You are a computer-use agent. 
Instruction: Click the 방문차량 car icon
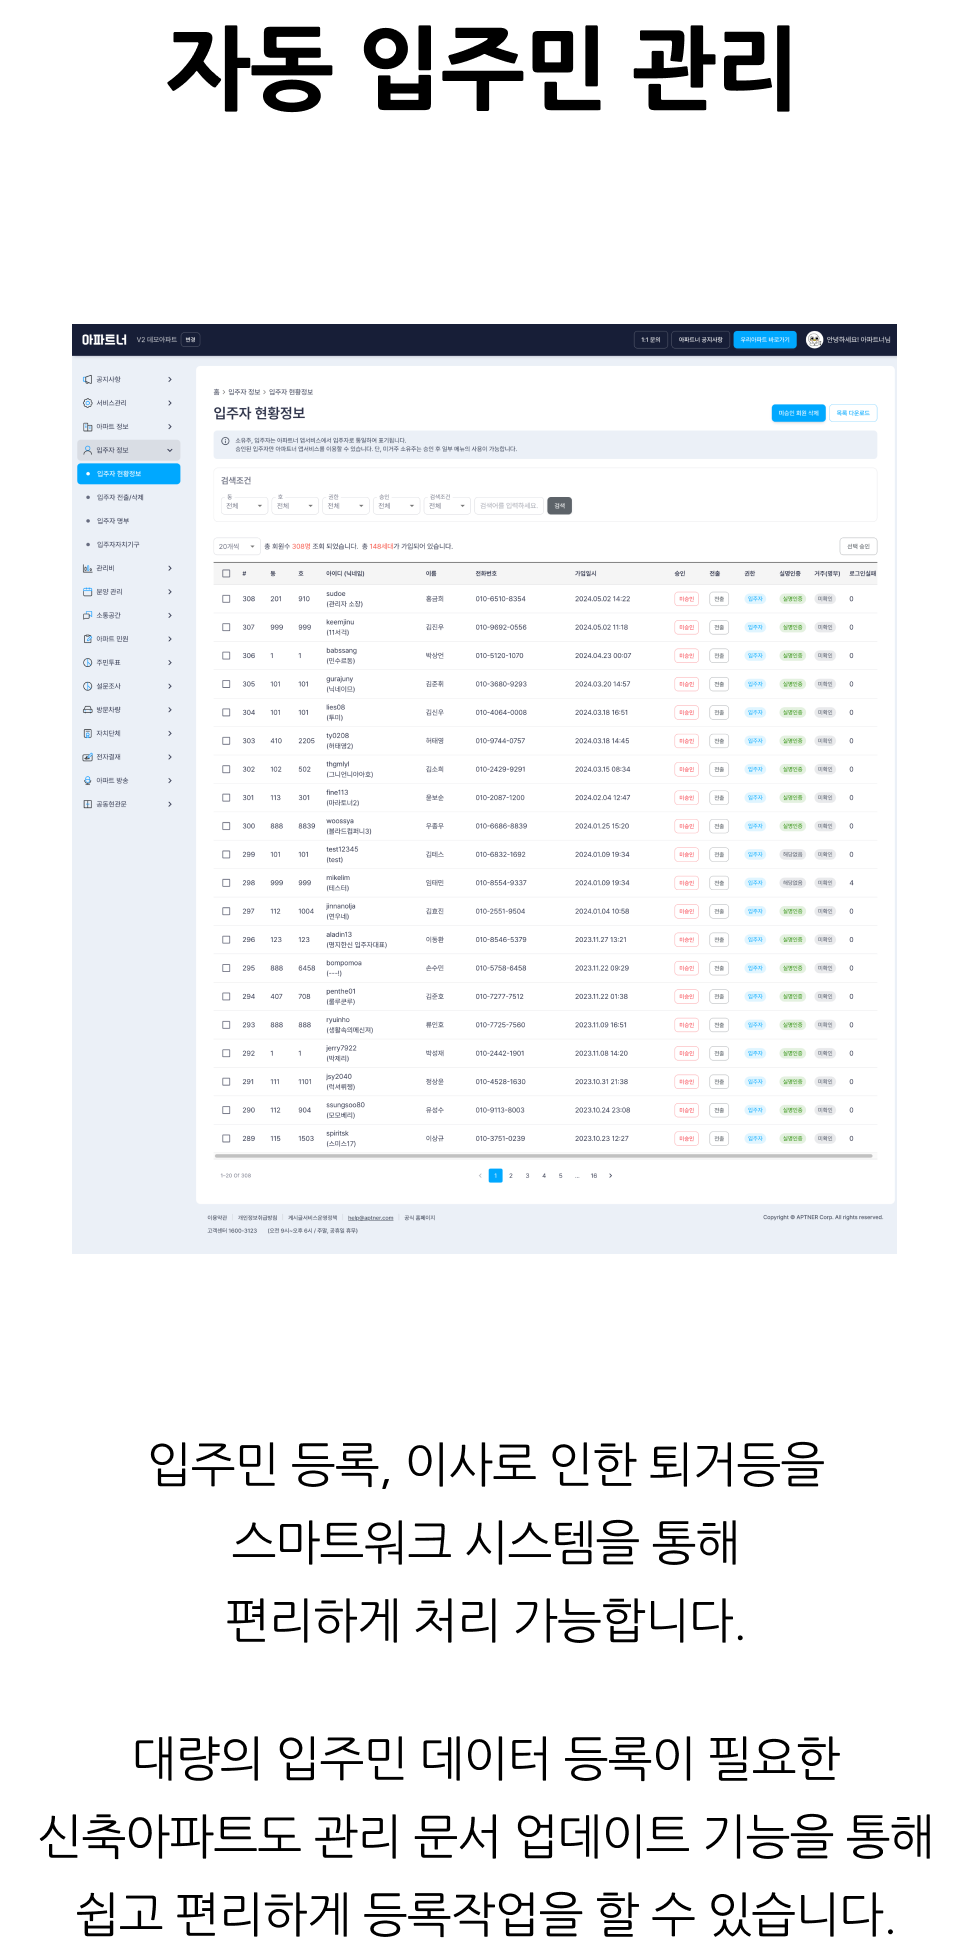click(x=88, y=710)
